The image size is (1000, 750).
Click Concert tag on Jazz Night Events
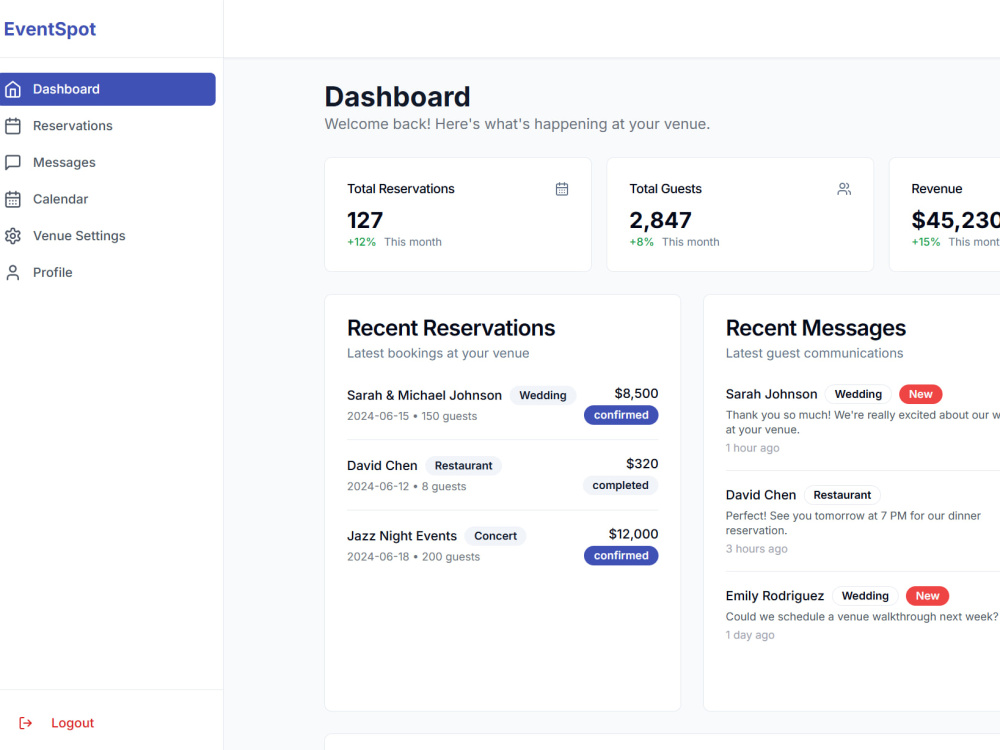coord(496,536)
